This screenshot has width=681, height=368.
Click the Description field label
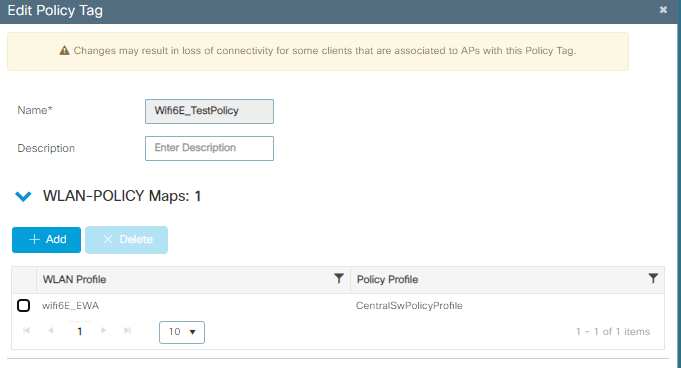[x=46, y=148]
